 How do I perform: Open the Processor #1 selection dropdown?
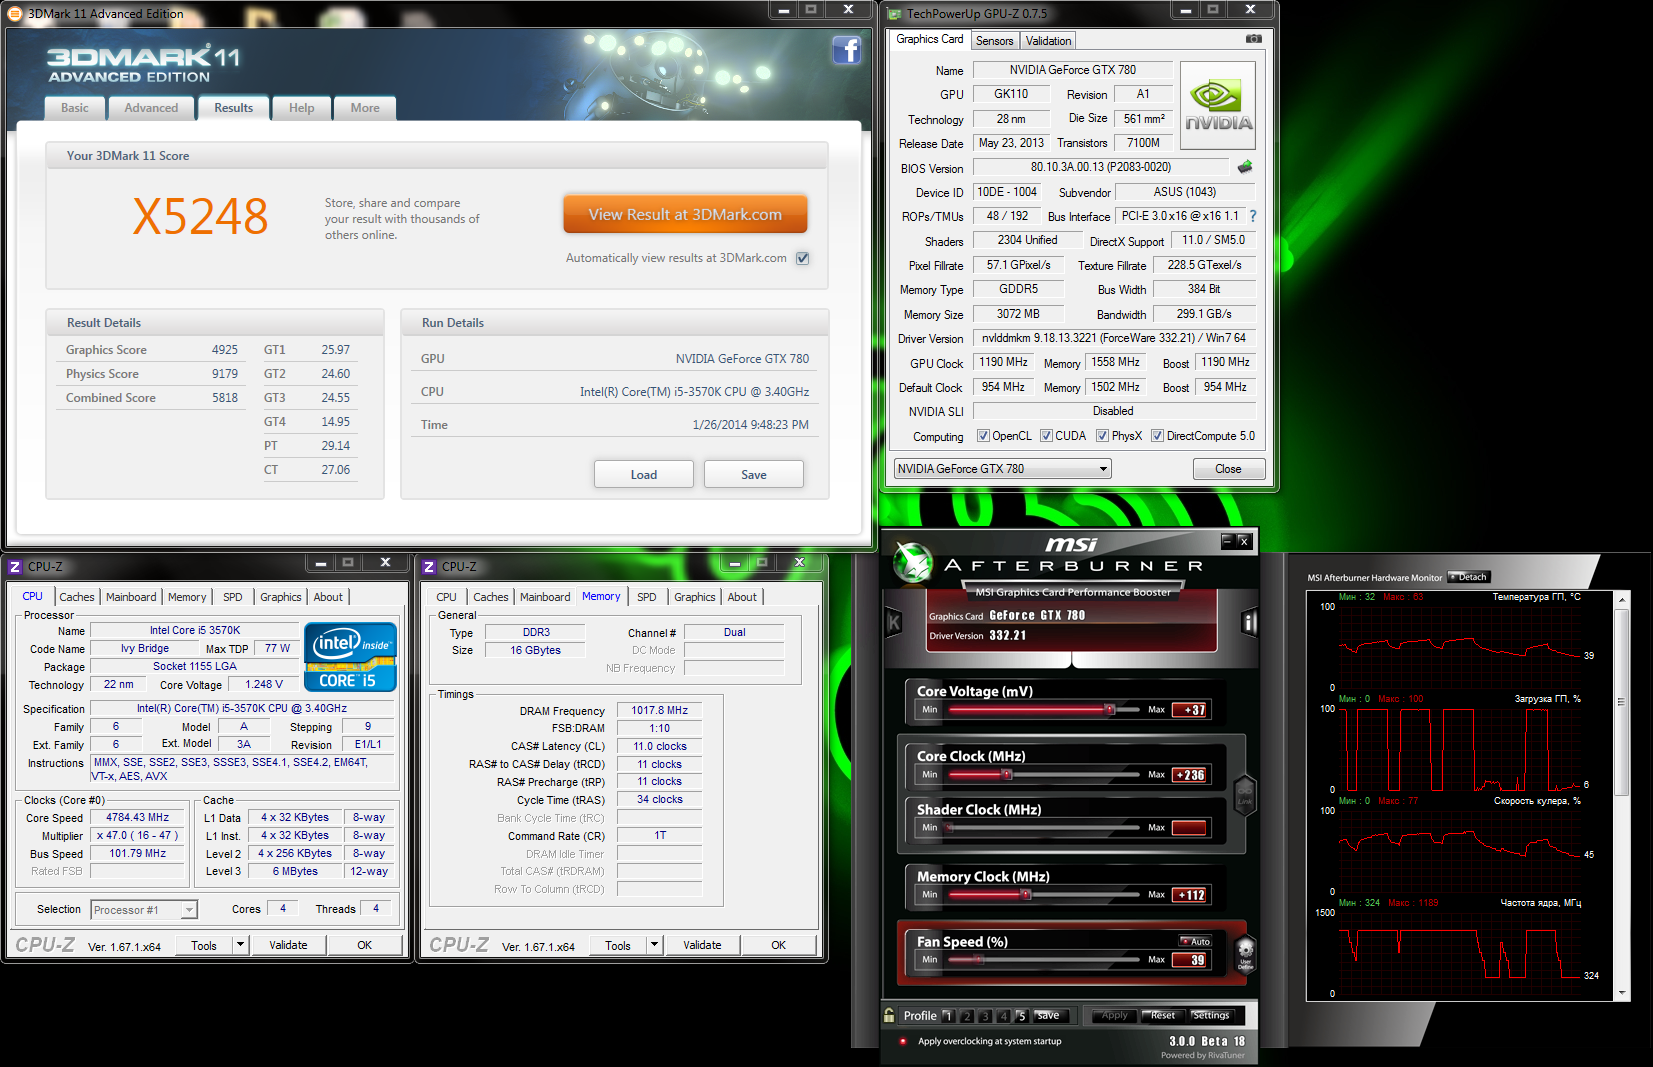pos(144,910)
